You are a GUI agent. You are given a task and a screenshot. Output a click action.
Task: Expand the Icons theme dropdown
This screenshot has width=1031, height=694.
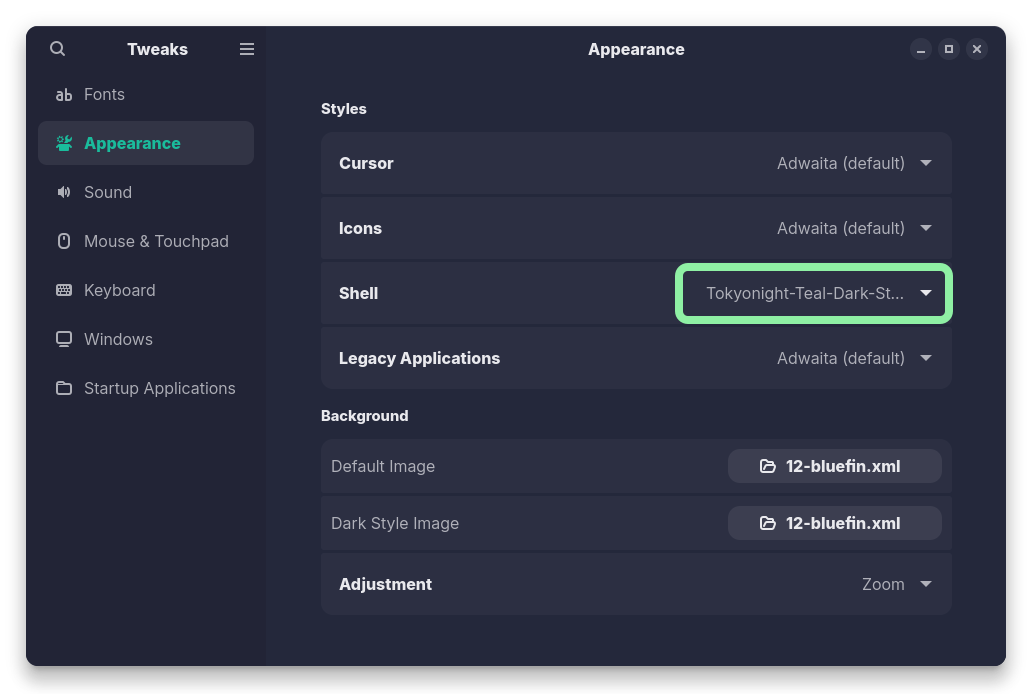pyautogui.click(x=854, y=228)
